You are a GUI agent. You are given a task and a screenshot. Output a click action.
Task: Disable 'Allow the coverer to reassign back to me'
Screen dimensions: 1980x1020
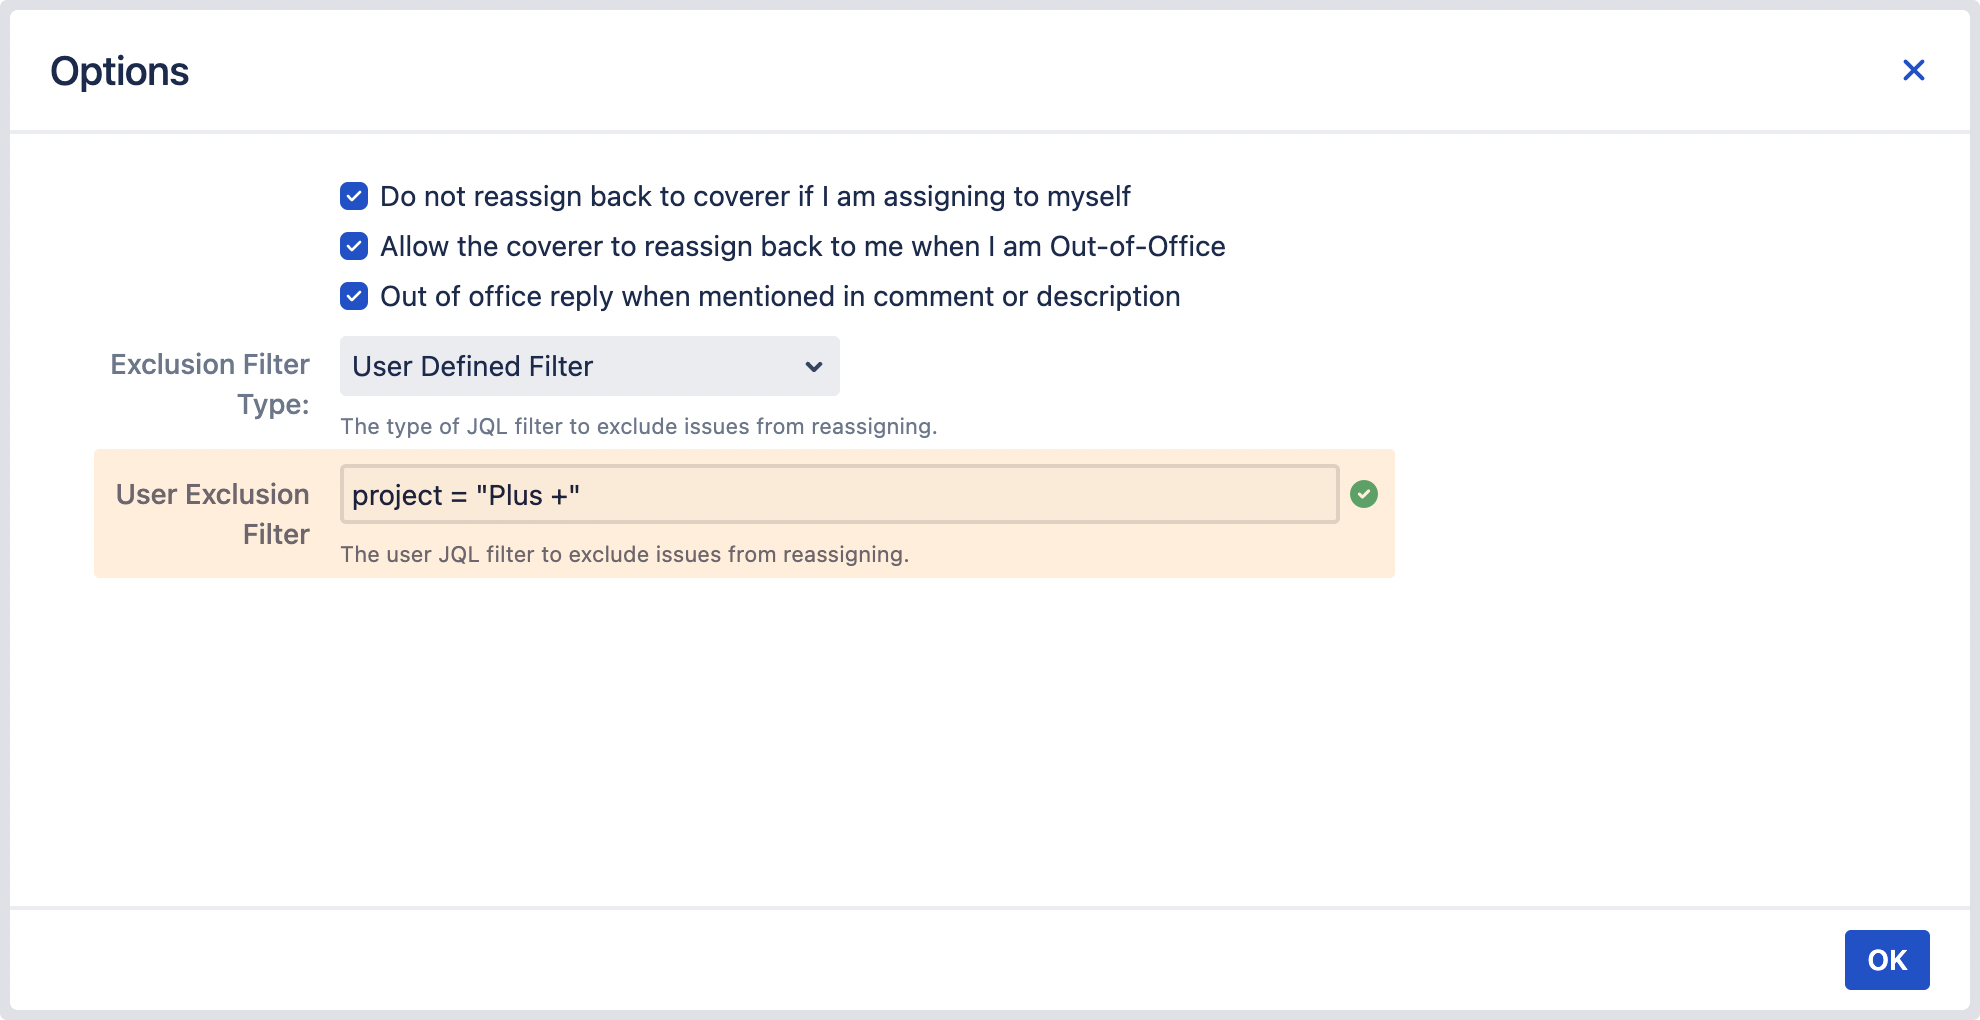[354, 246]
